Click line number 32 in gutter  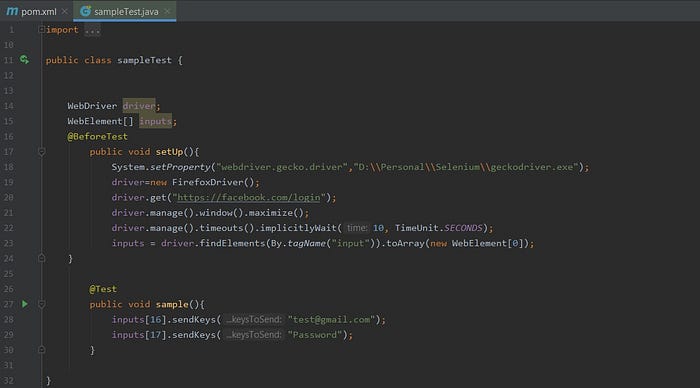tap(8, 380)
